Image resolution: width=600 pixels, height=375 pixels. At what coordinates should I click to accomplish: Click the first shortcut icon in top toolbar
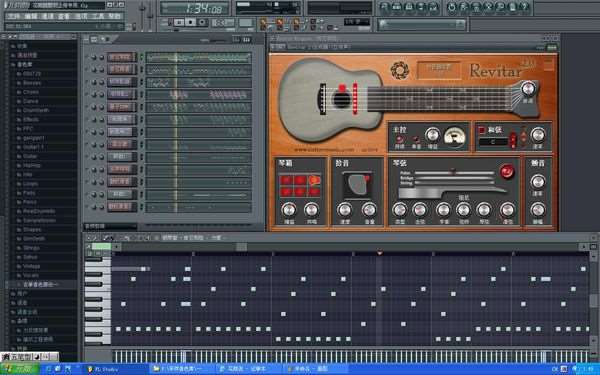[385, 7]
